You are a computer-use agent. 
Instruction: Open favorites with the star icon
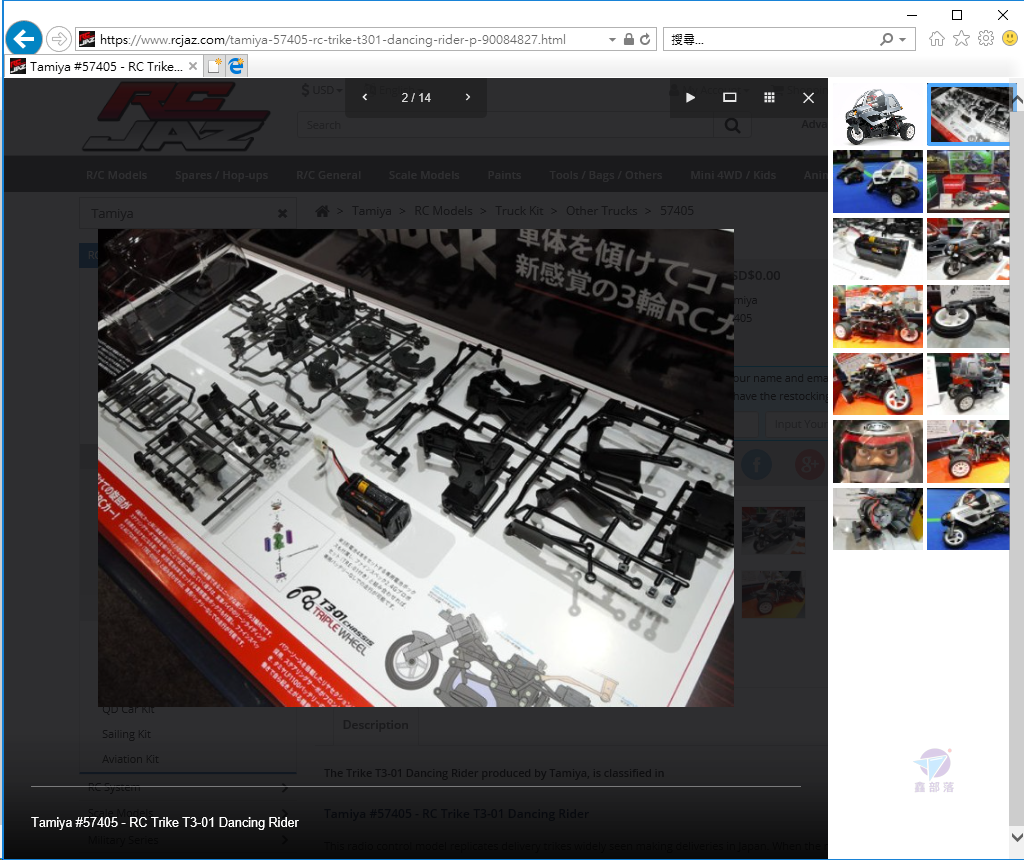pos(961,39)
